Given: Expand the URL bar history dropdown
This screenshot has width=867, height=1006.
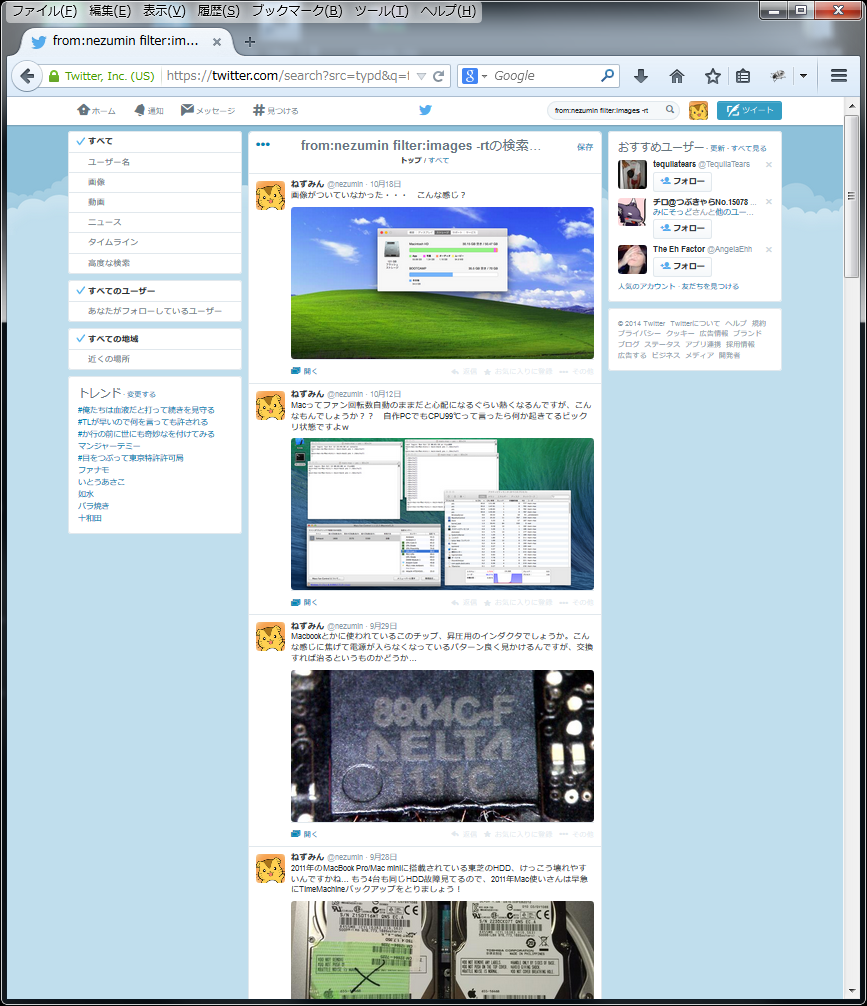Looking at the screenshot, I should 422,76.
